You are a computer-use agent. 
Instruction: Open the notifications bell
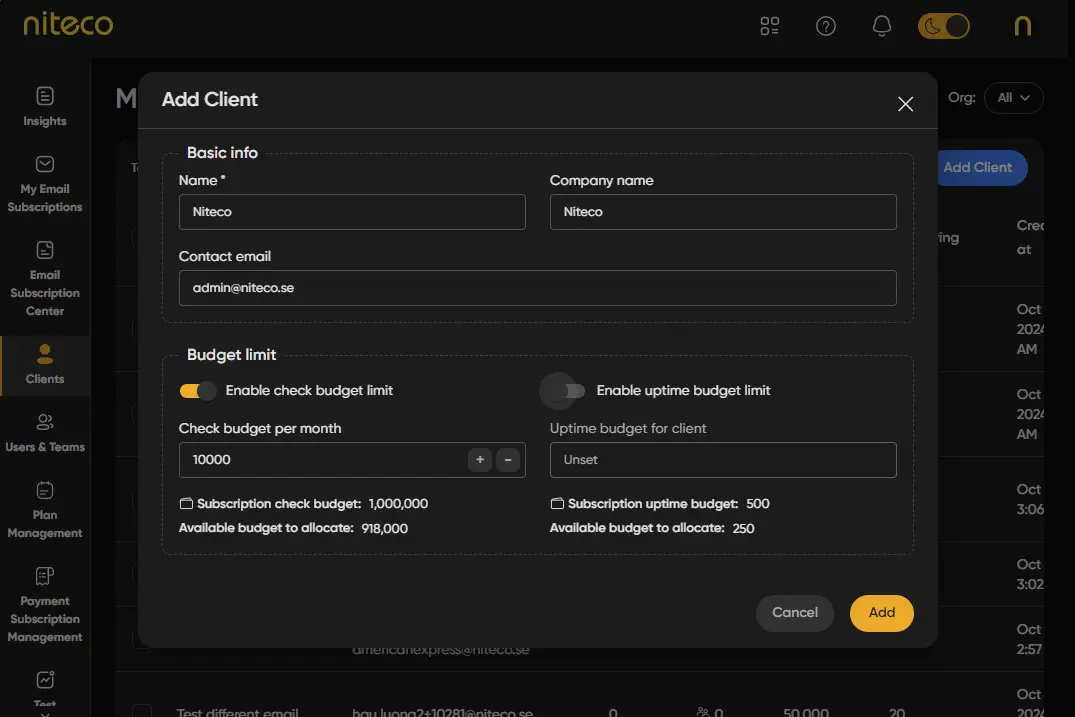tap(882, 26)
